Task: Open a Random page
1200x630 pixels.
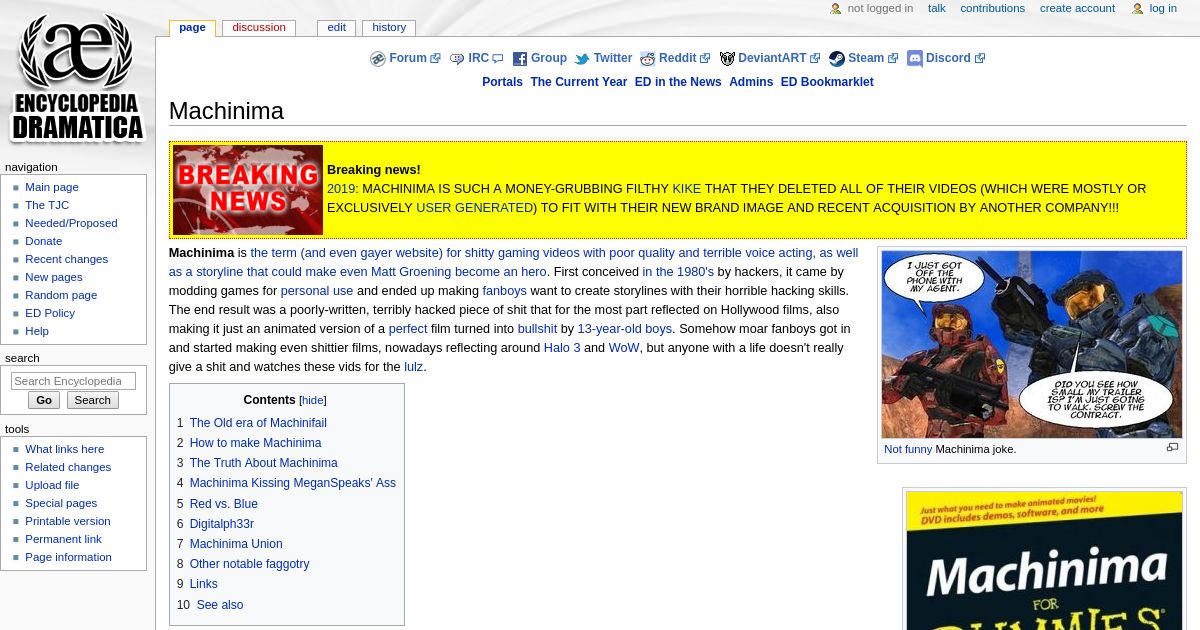Action: click(x=61, y=295)
